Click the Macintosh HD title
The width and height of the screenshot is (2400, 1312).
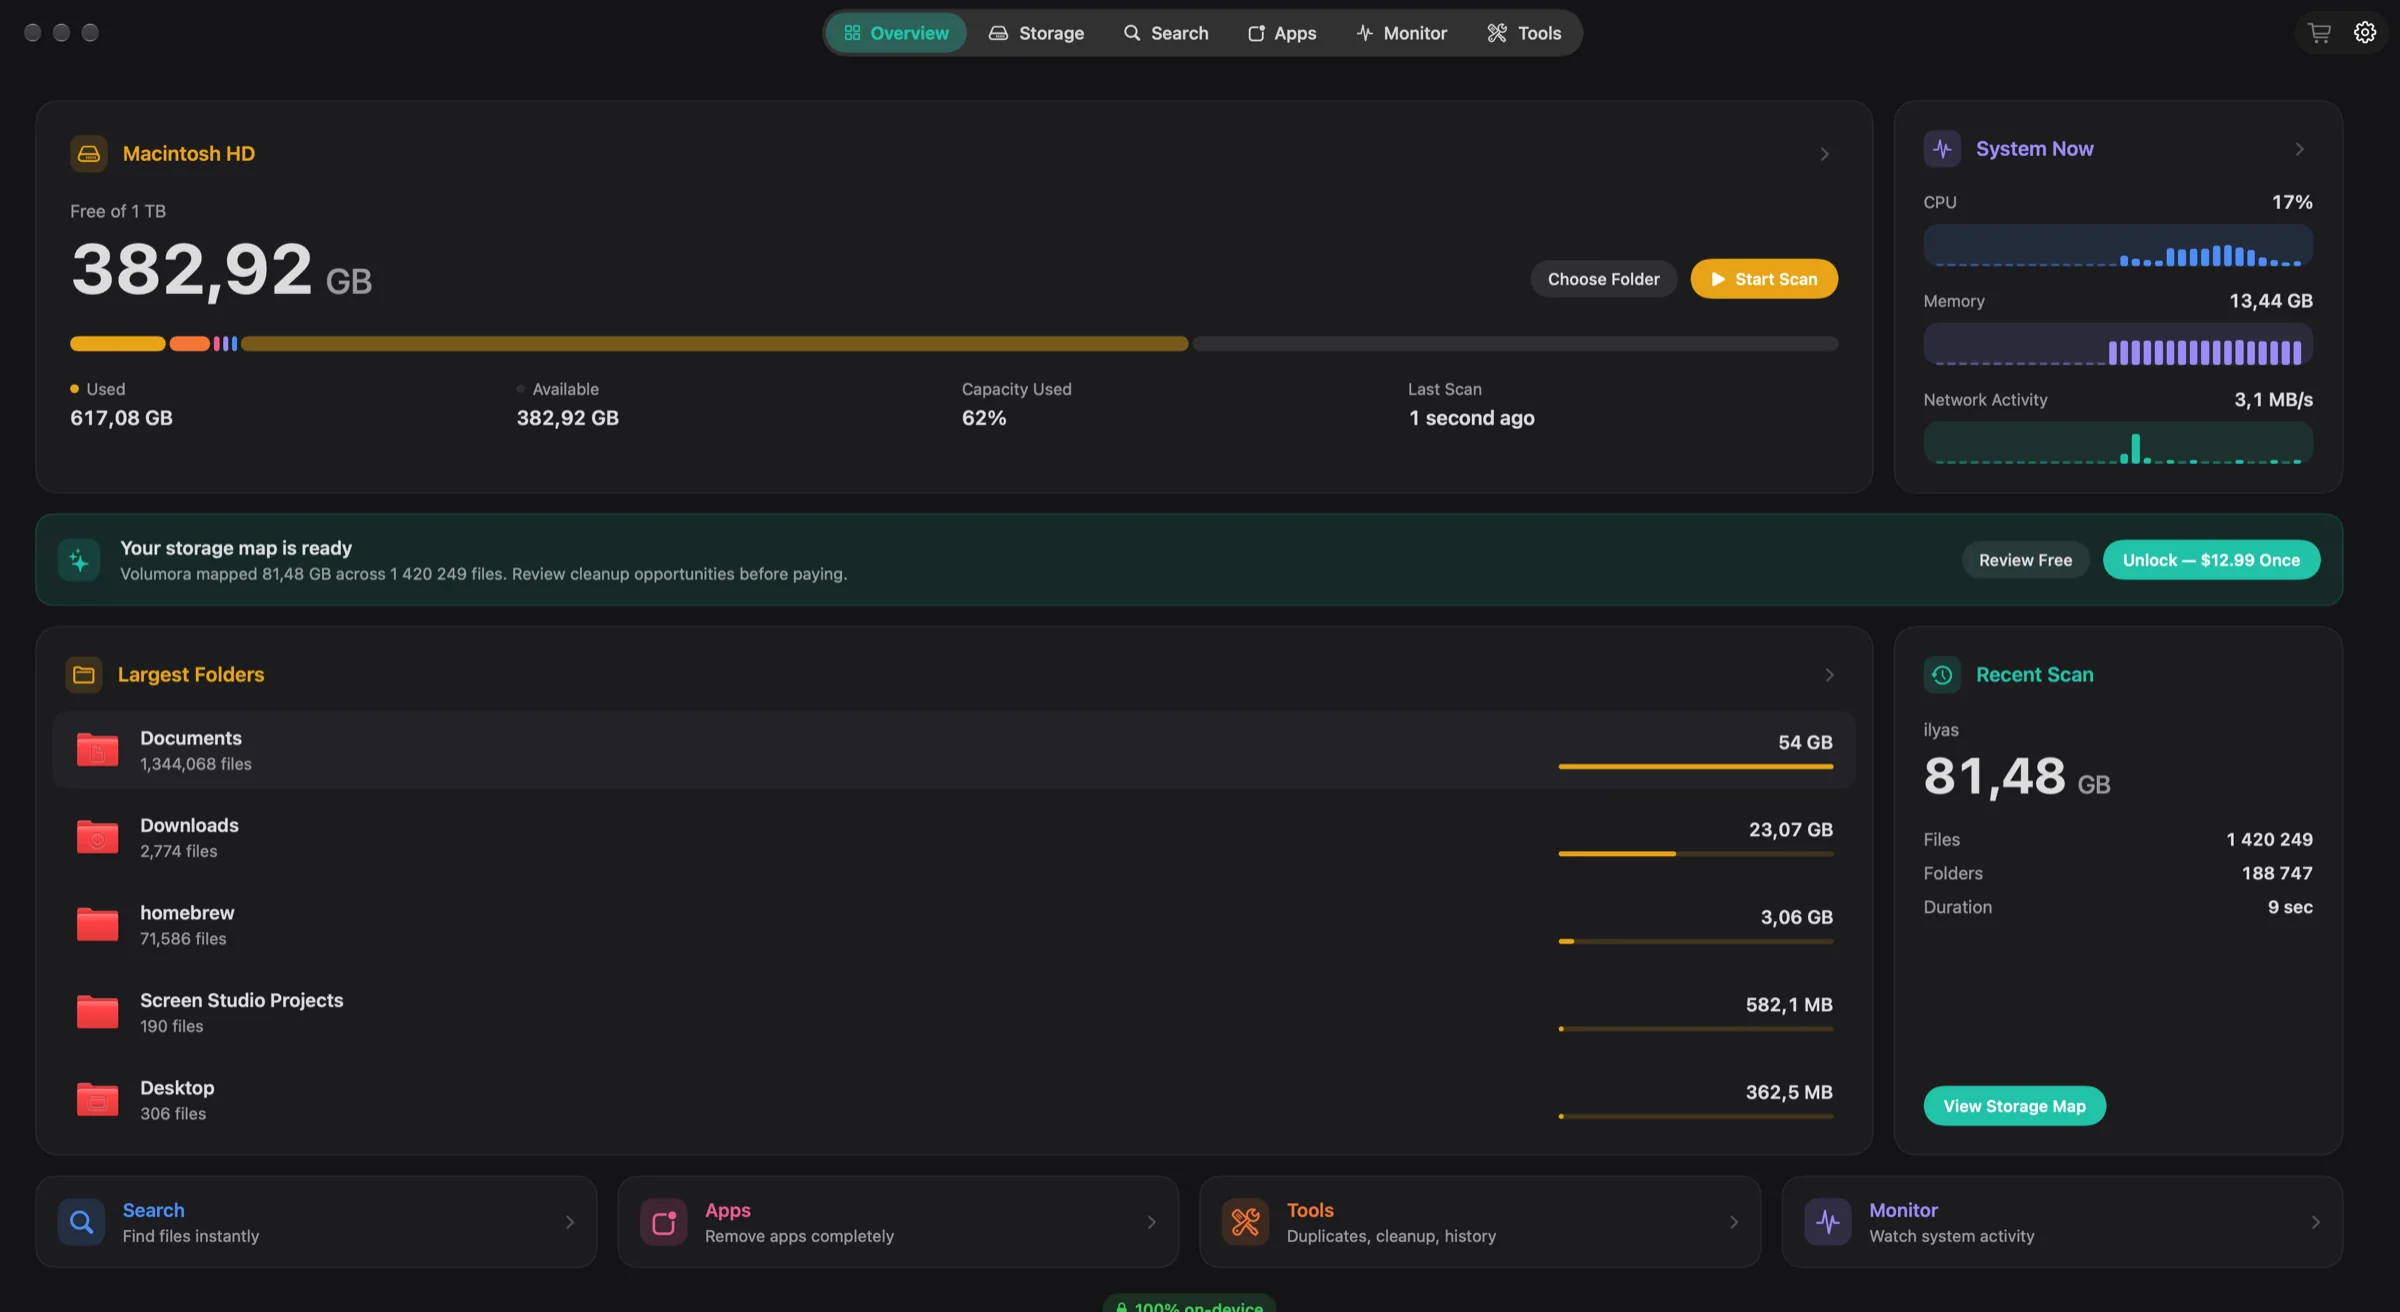189,154
